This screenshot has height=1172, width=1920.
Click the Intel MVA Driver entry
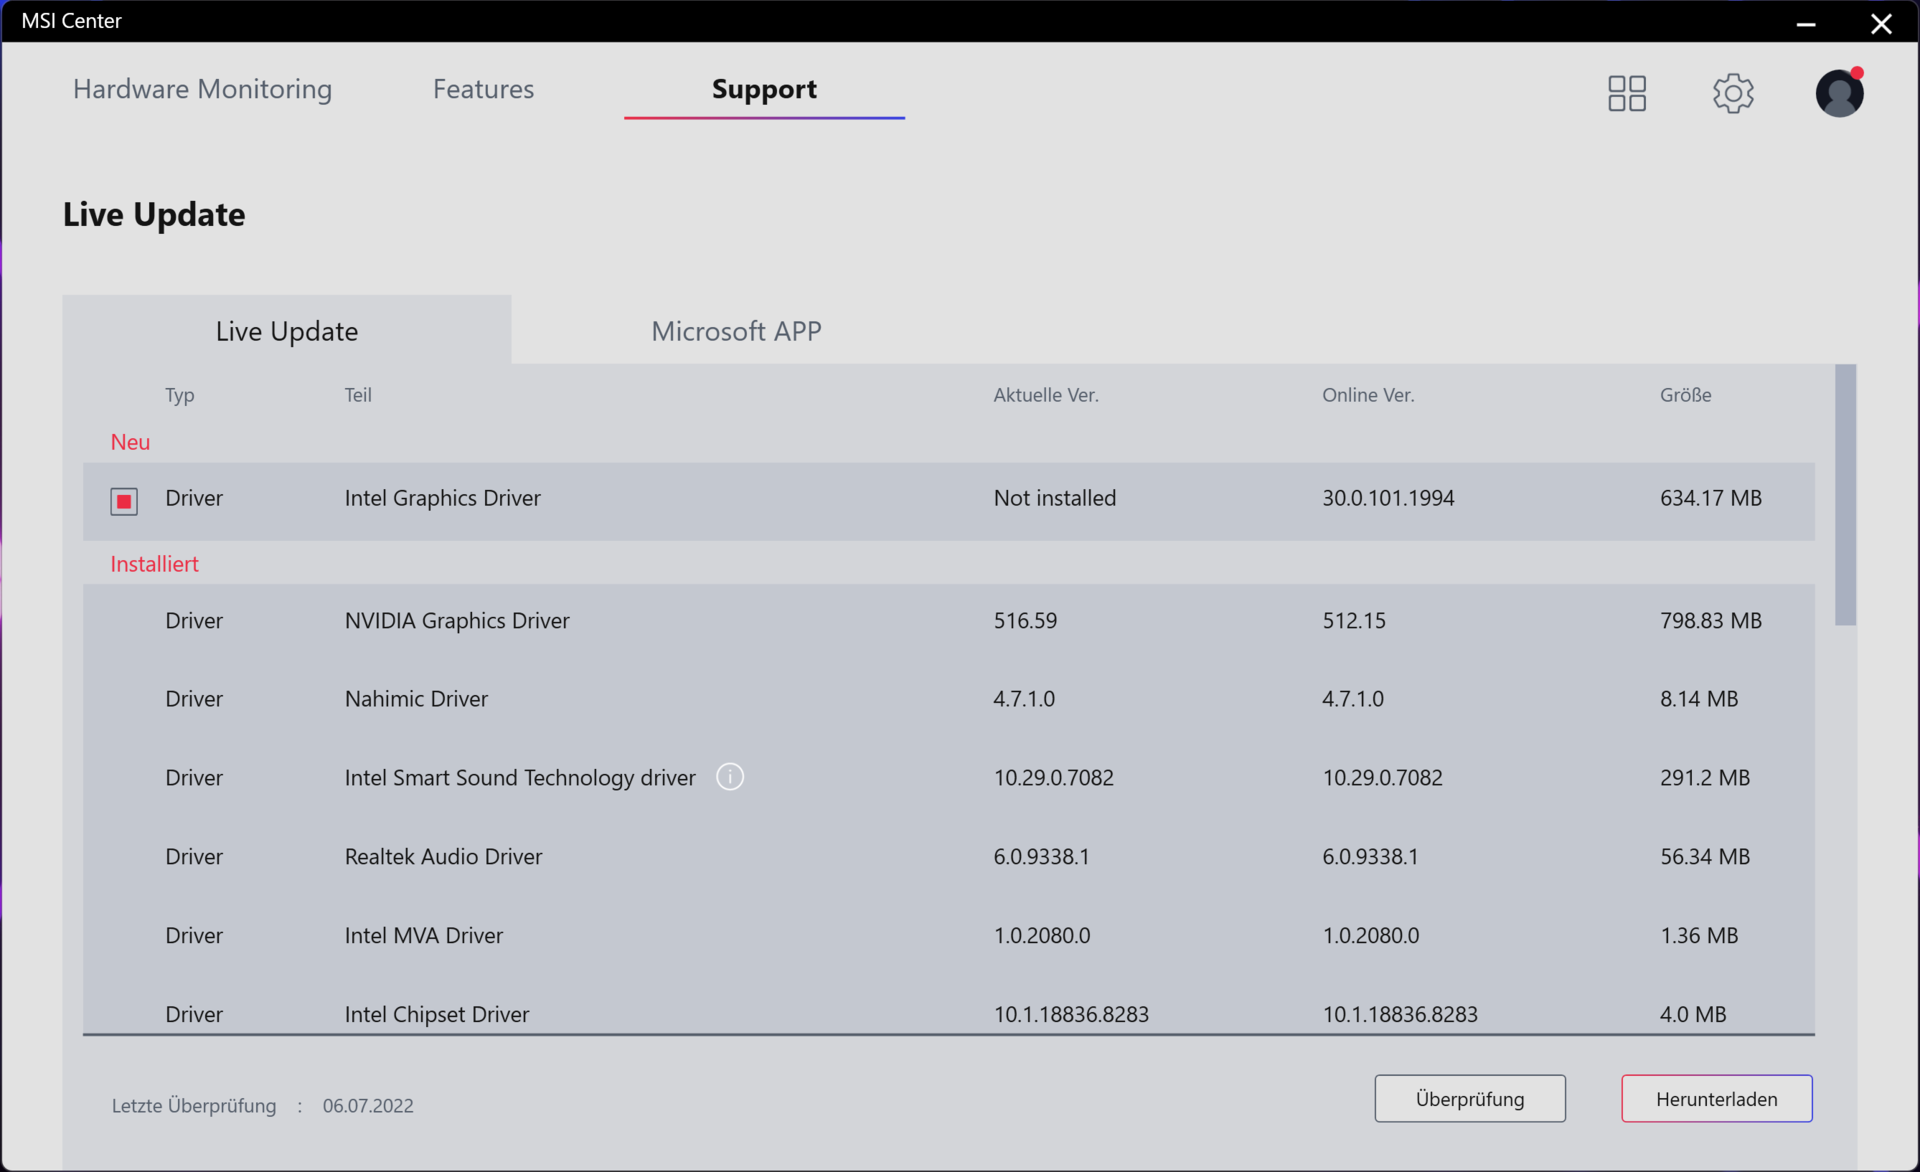[423, 936]
